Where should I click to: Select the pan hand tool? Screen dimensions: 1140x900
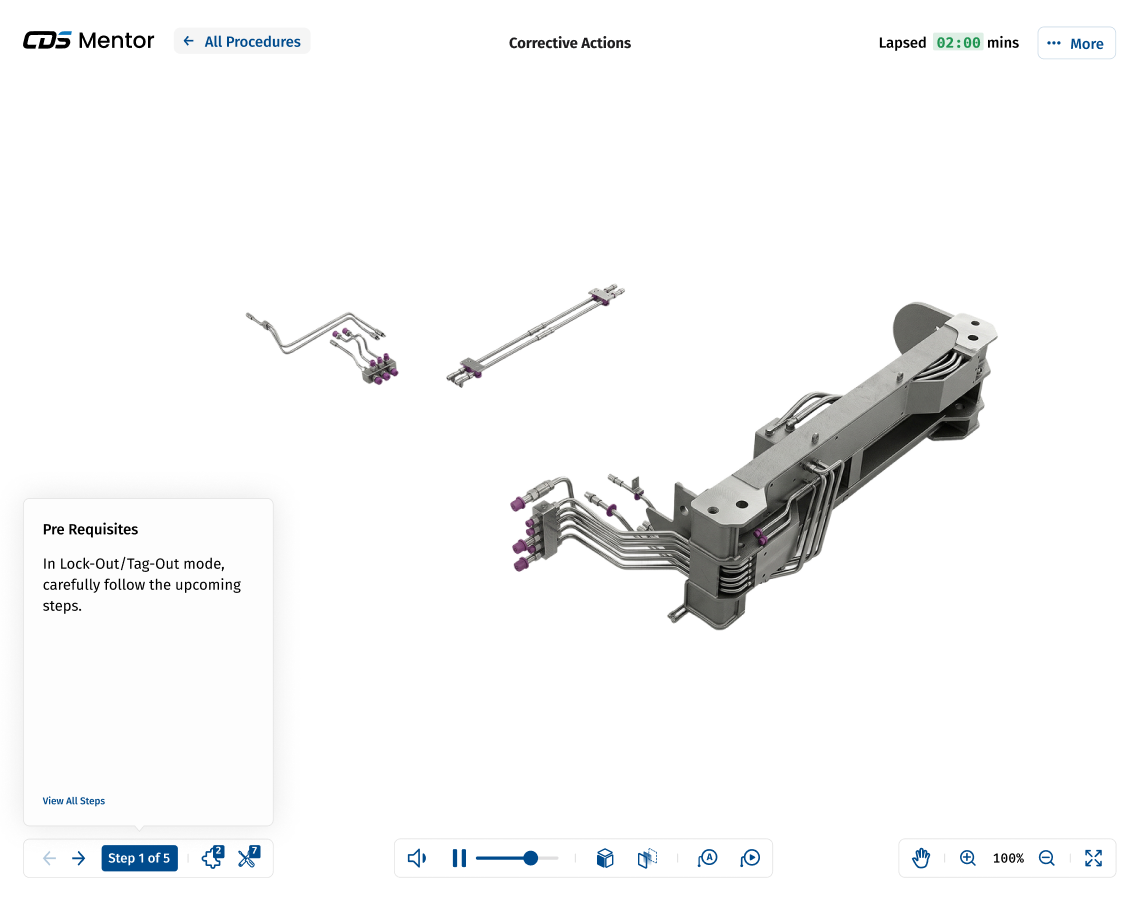pyautogui.click(x=921, y=858)
